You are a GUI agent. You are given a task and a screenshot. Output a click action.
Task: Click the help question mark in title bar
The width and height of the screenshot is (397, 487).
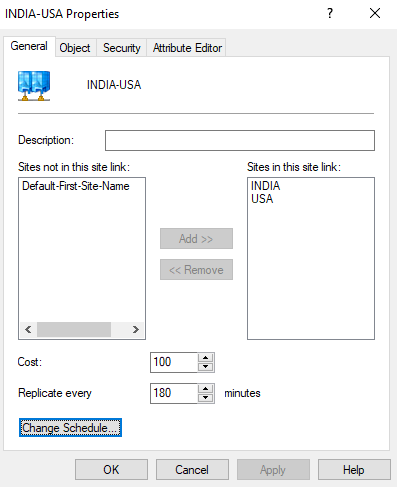tap(330, 13)
